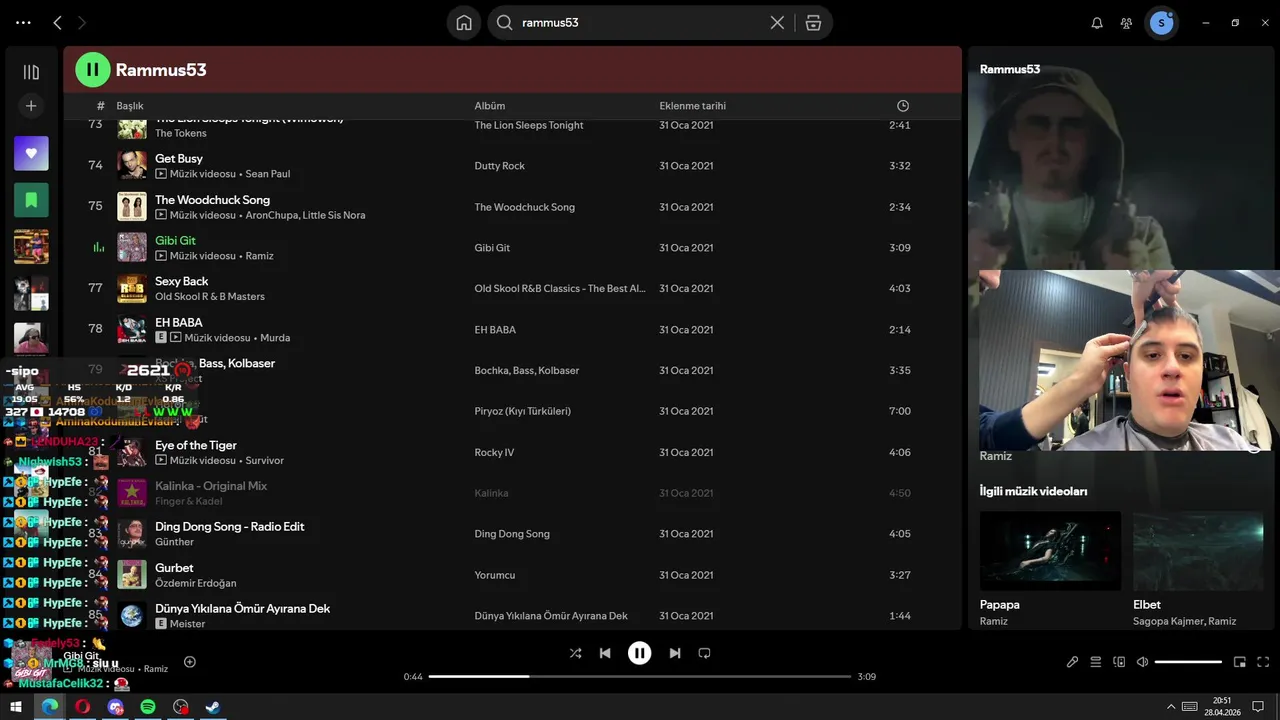Open artist link AronChupa
Screen dimensions: 1280x720
point(272,215)
